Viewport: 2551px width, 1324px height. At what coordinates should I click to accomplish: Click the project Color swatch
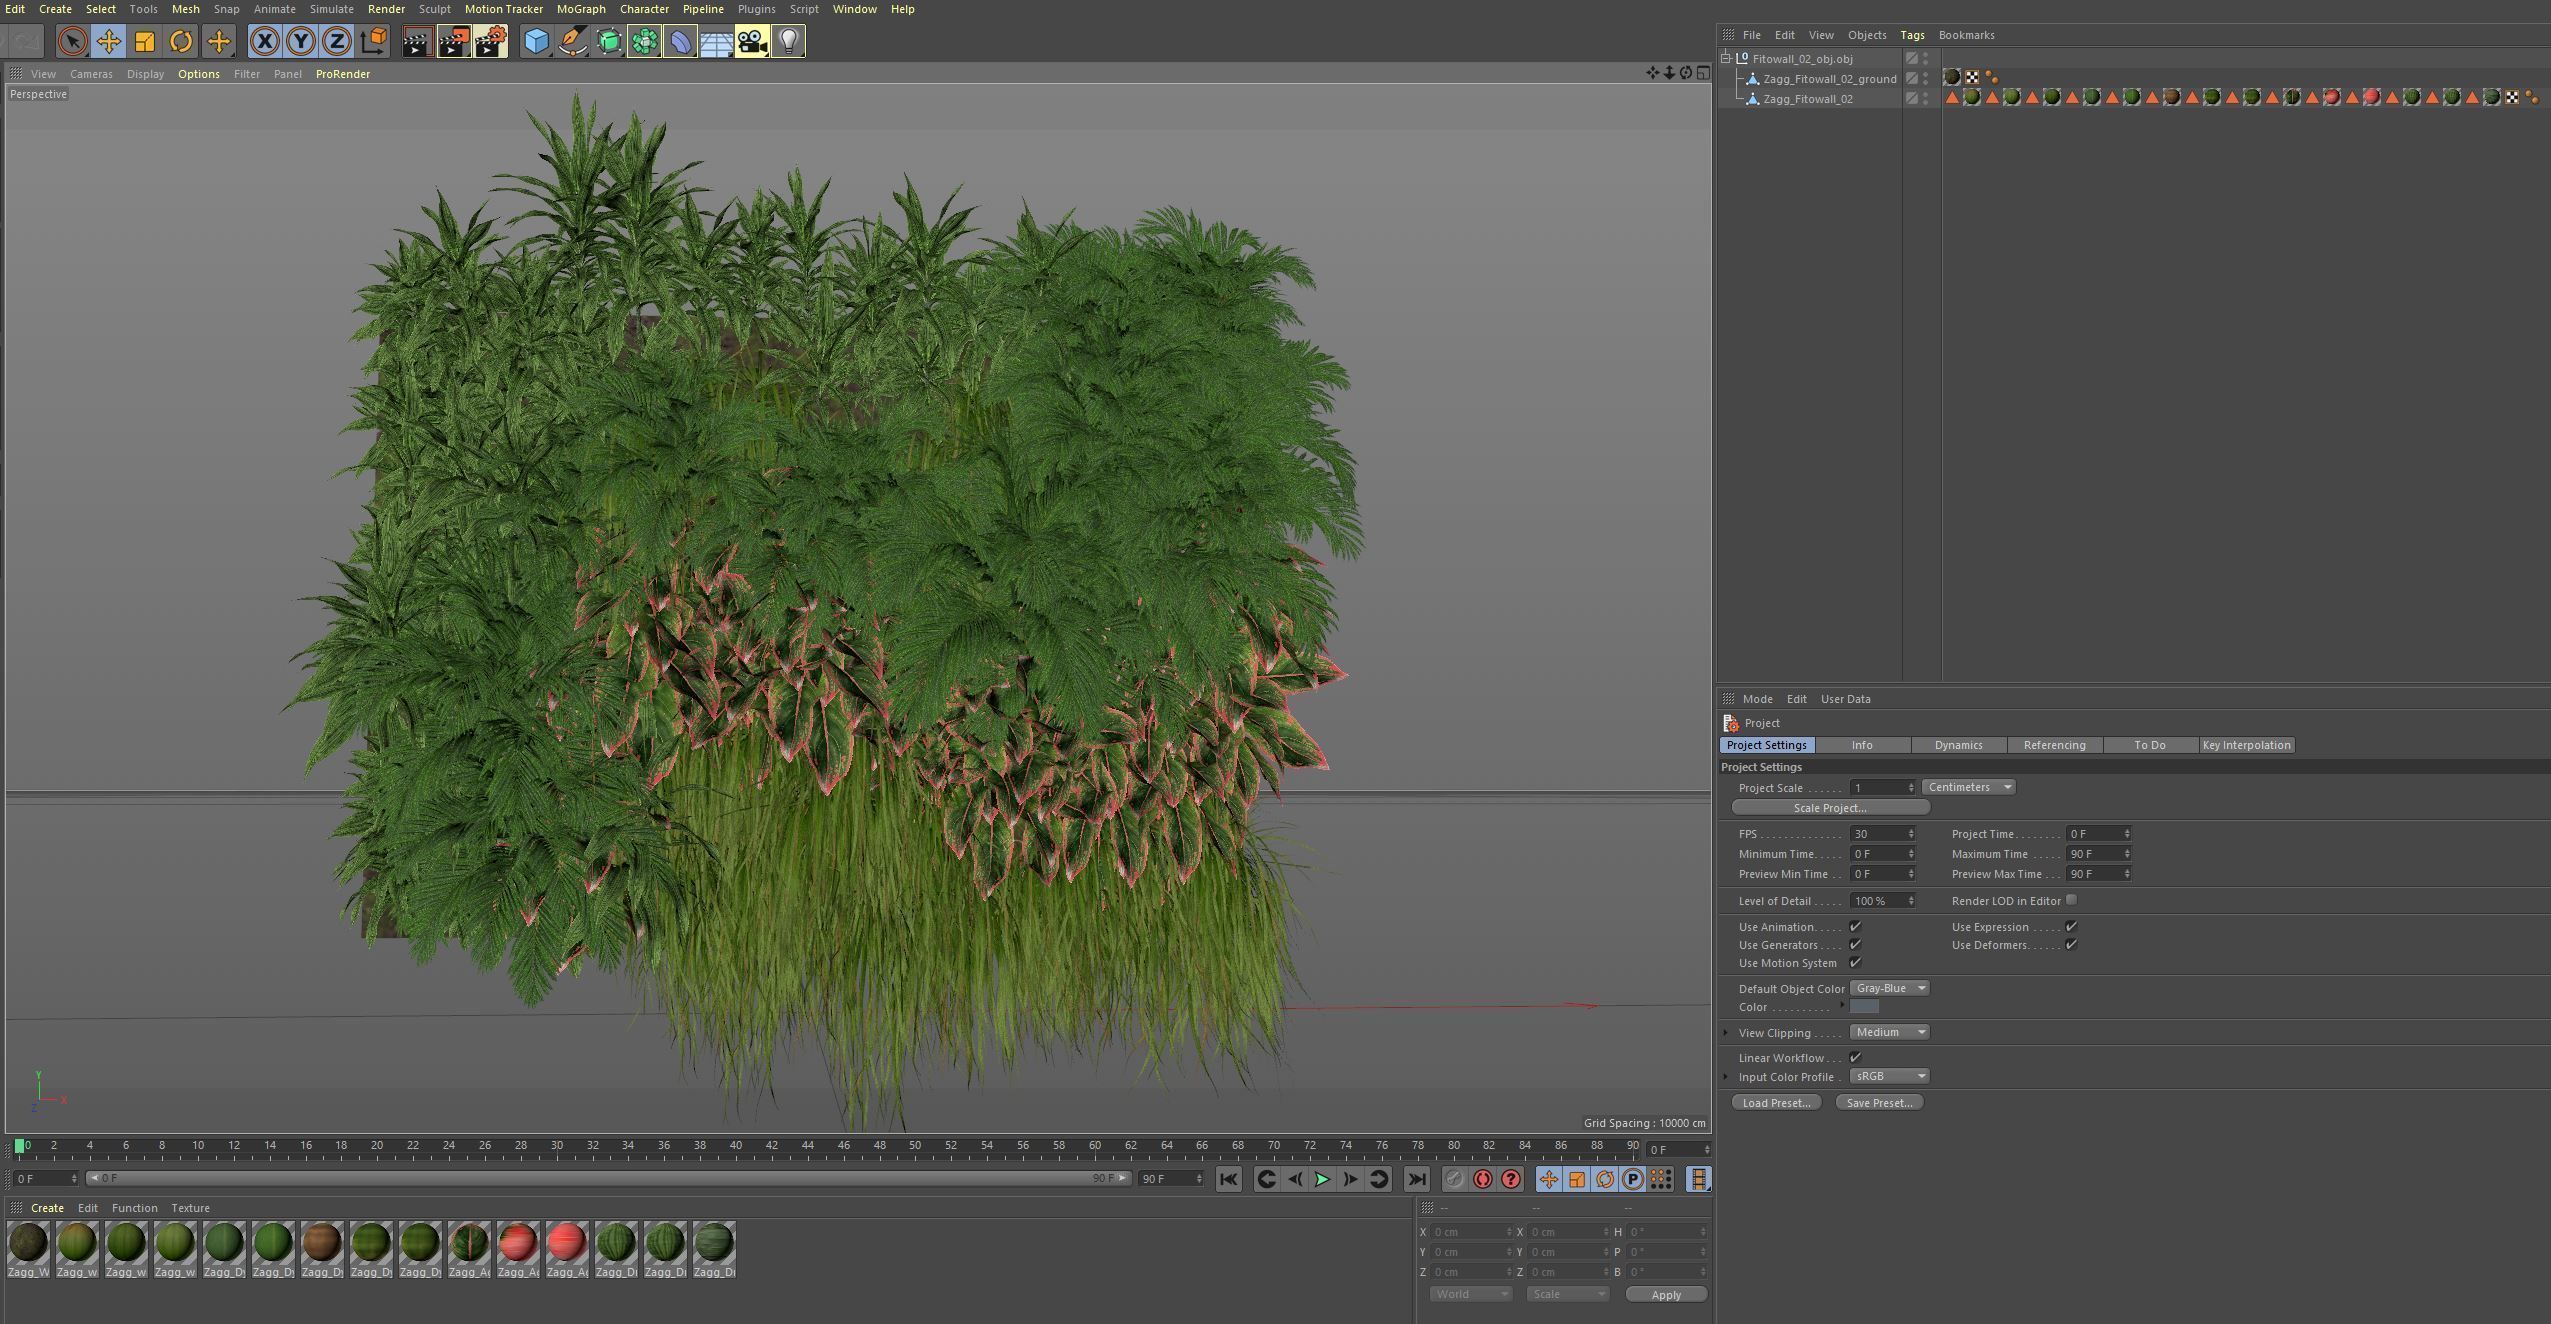click(1864, 1007)
